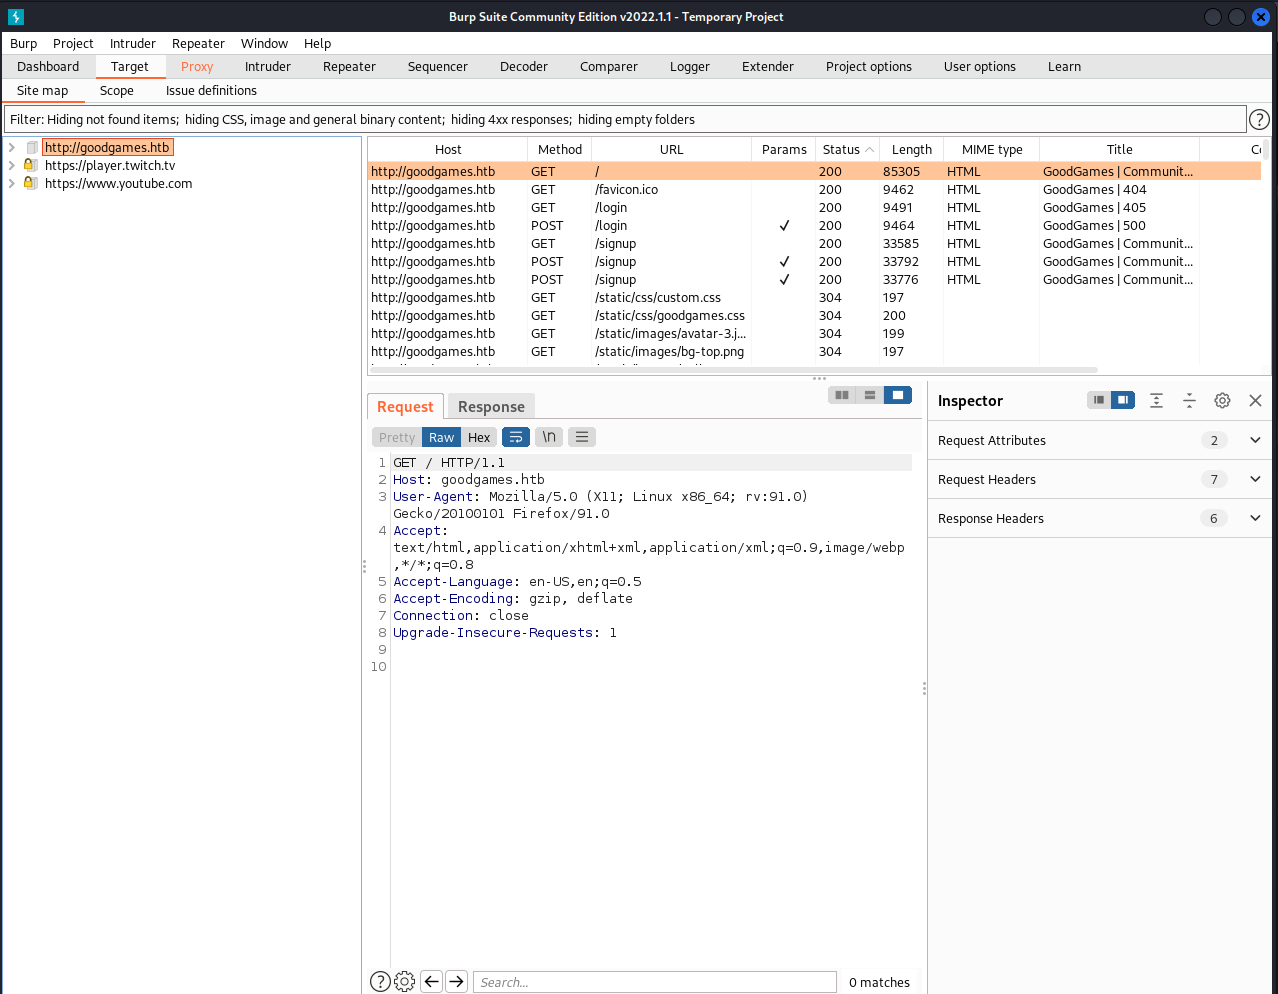Screen dimensions: 1278x994
Task: Click the Burp Suite logo in the title bar
Action: [x=15, y=16]
